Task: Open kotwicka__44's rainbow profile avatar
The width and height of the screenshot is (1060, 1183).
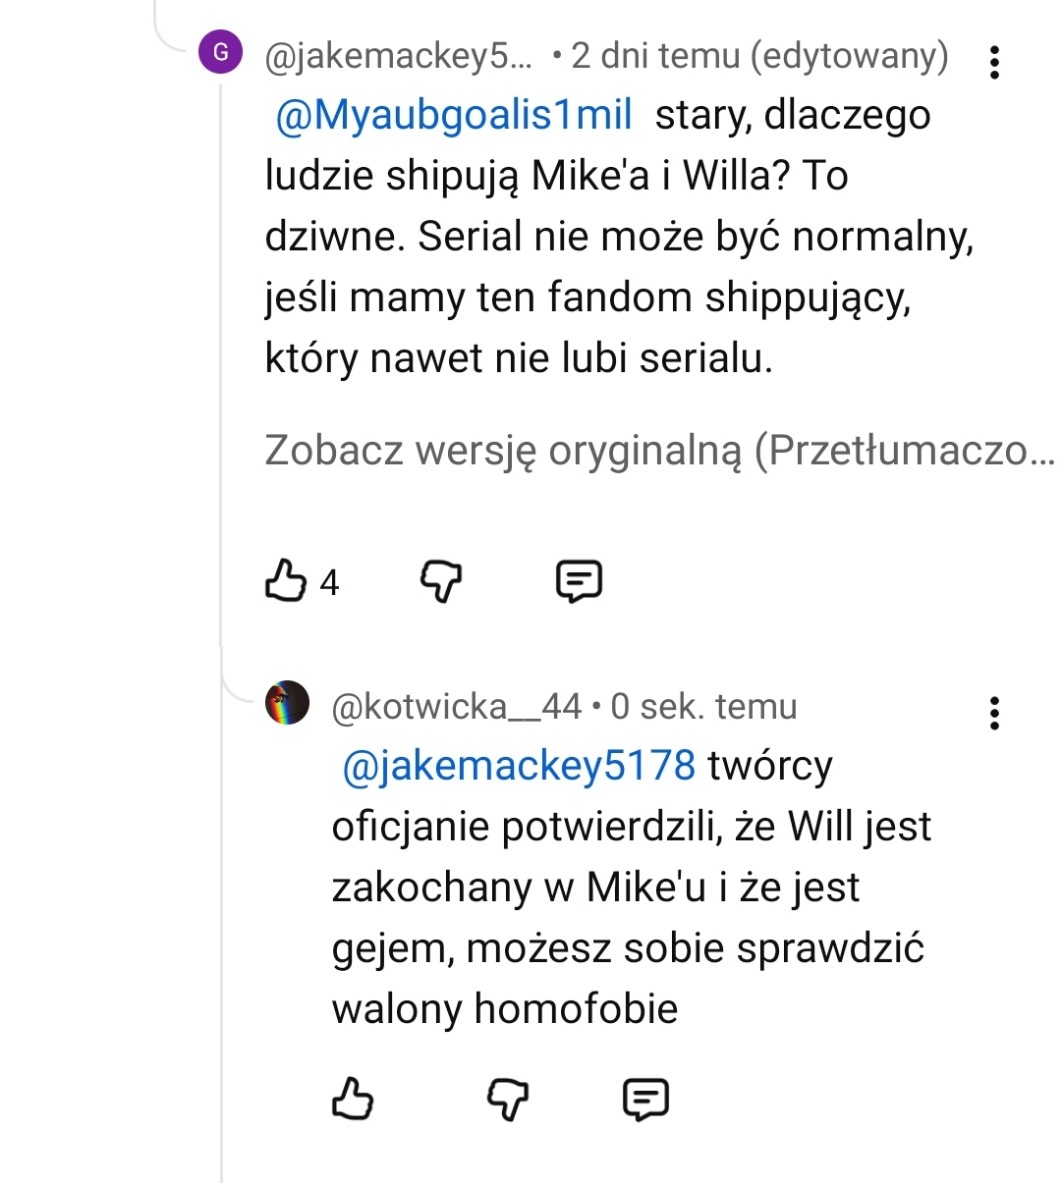Action: [287, 703]
